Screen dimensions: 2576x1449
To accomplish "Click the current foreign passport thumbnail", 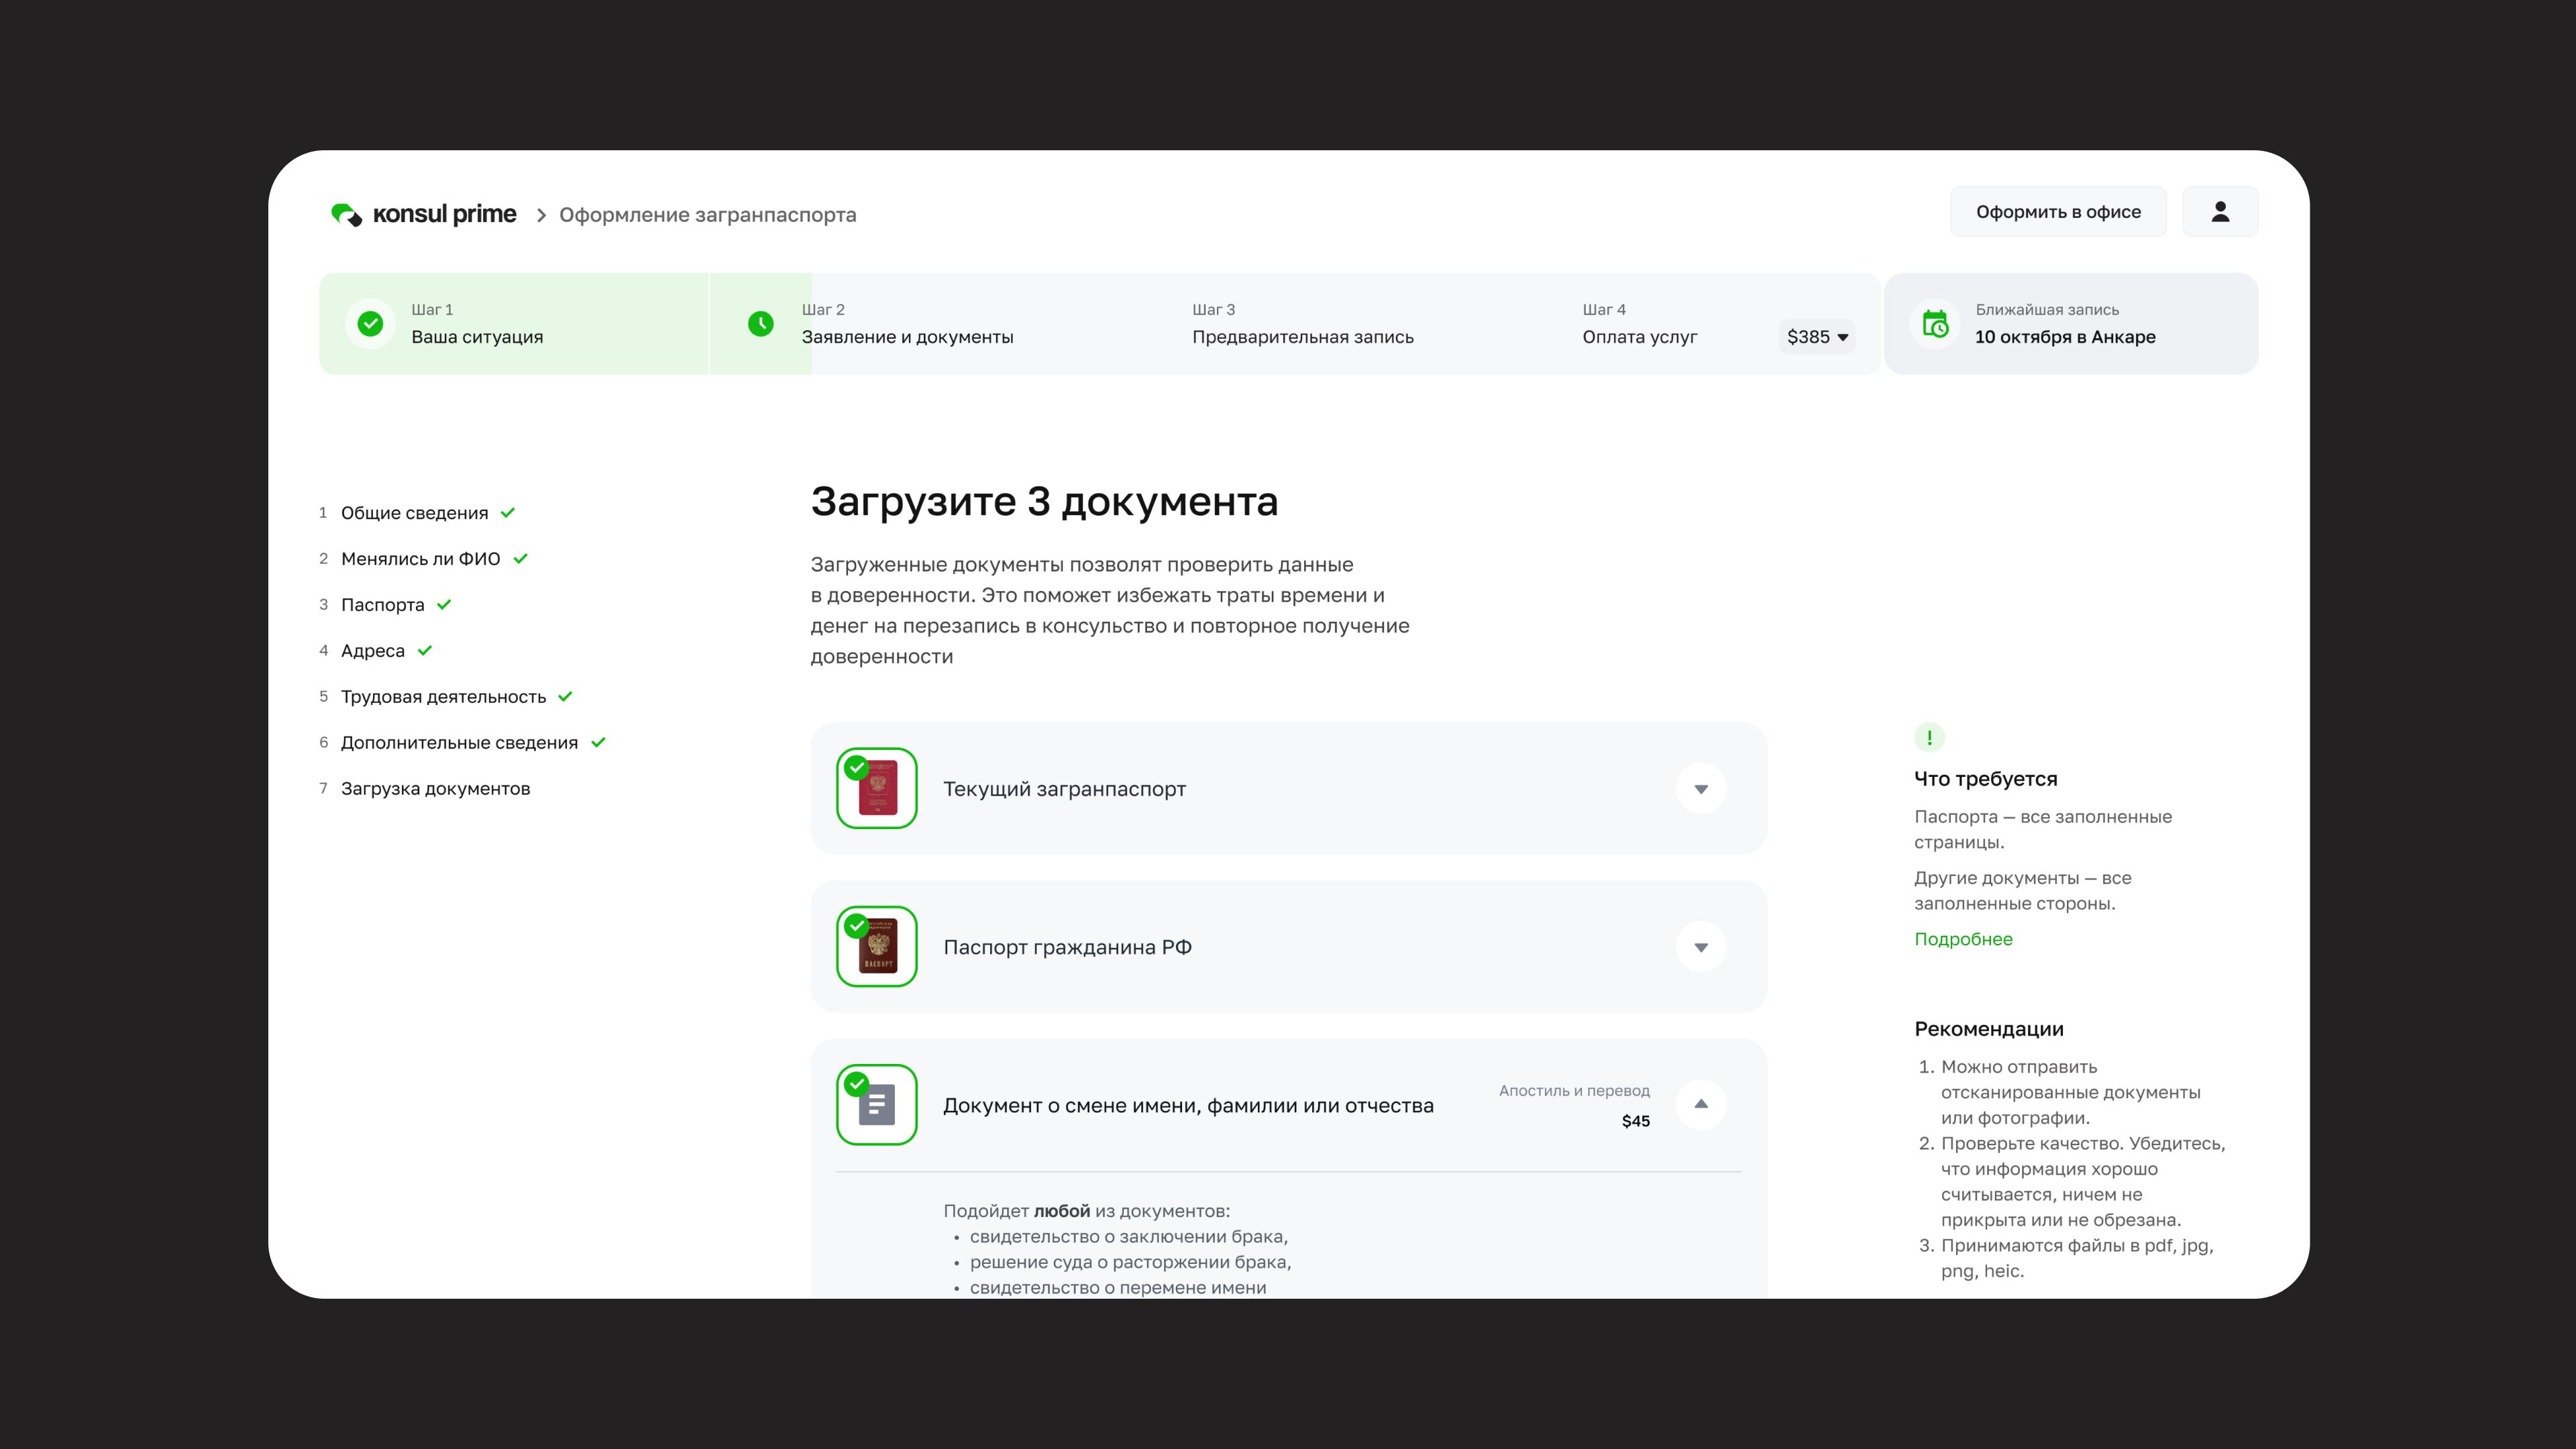I will pos(877,788).
